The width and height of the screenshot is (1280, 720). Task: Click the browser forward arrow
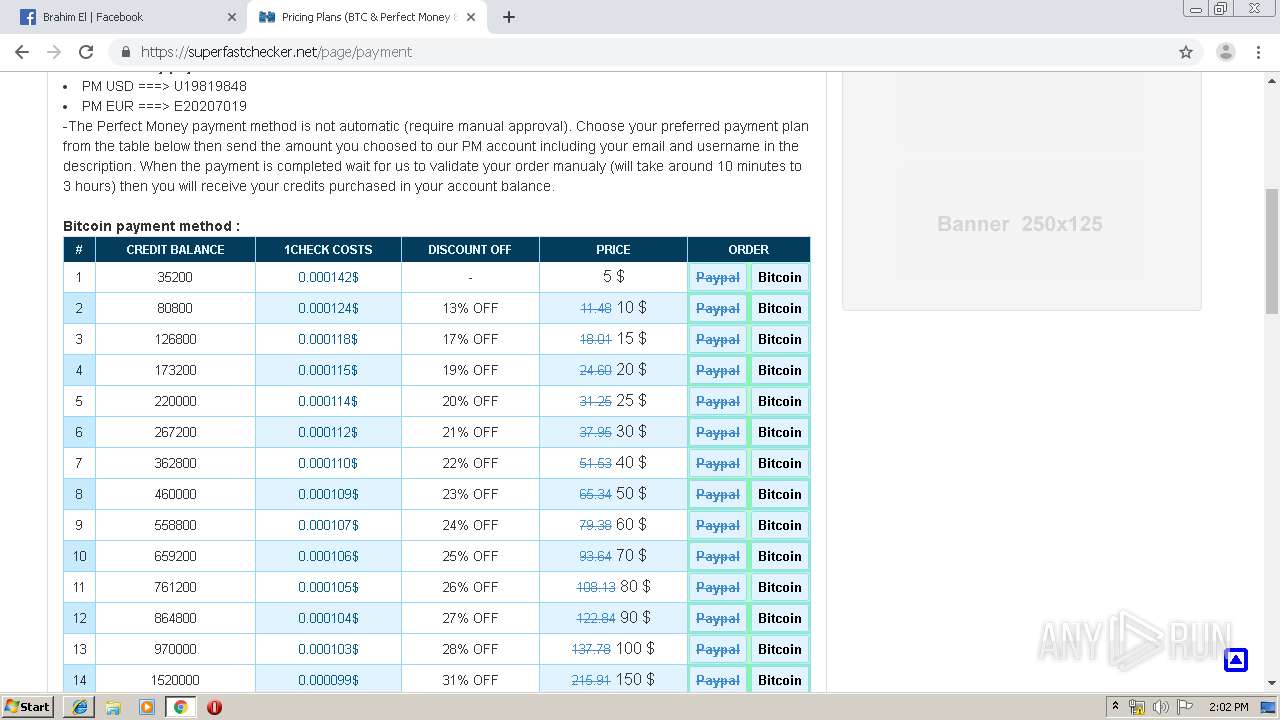tap(54, 52)
